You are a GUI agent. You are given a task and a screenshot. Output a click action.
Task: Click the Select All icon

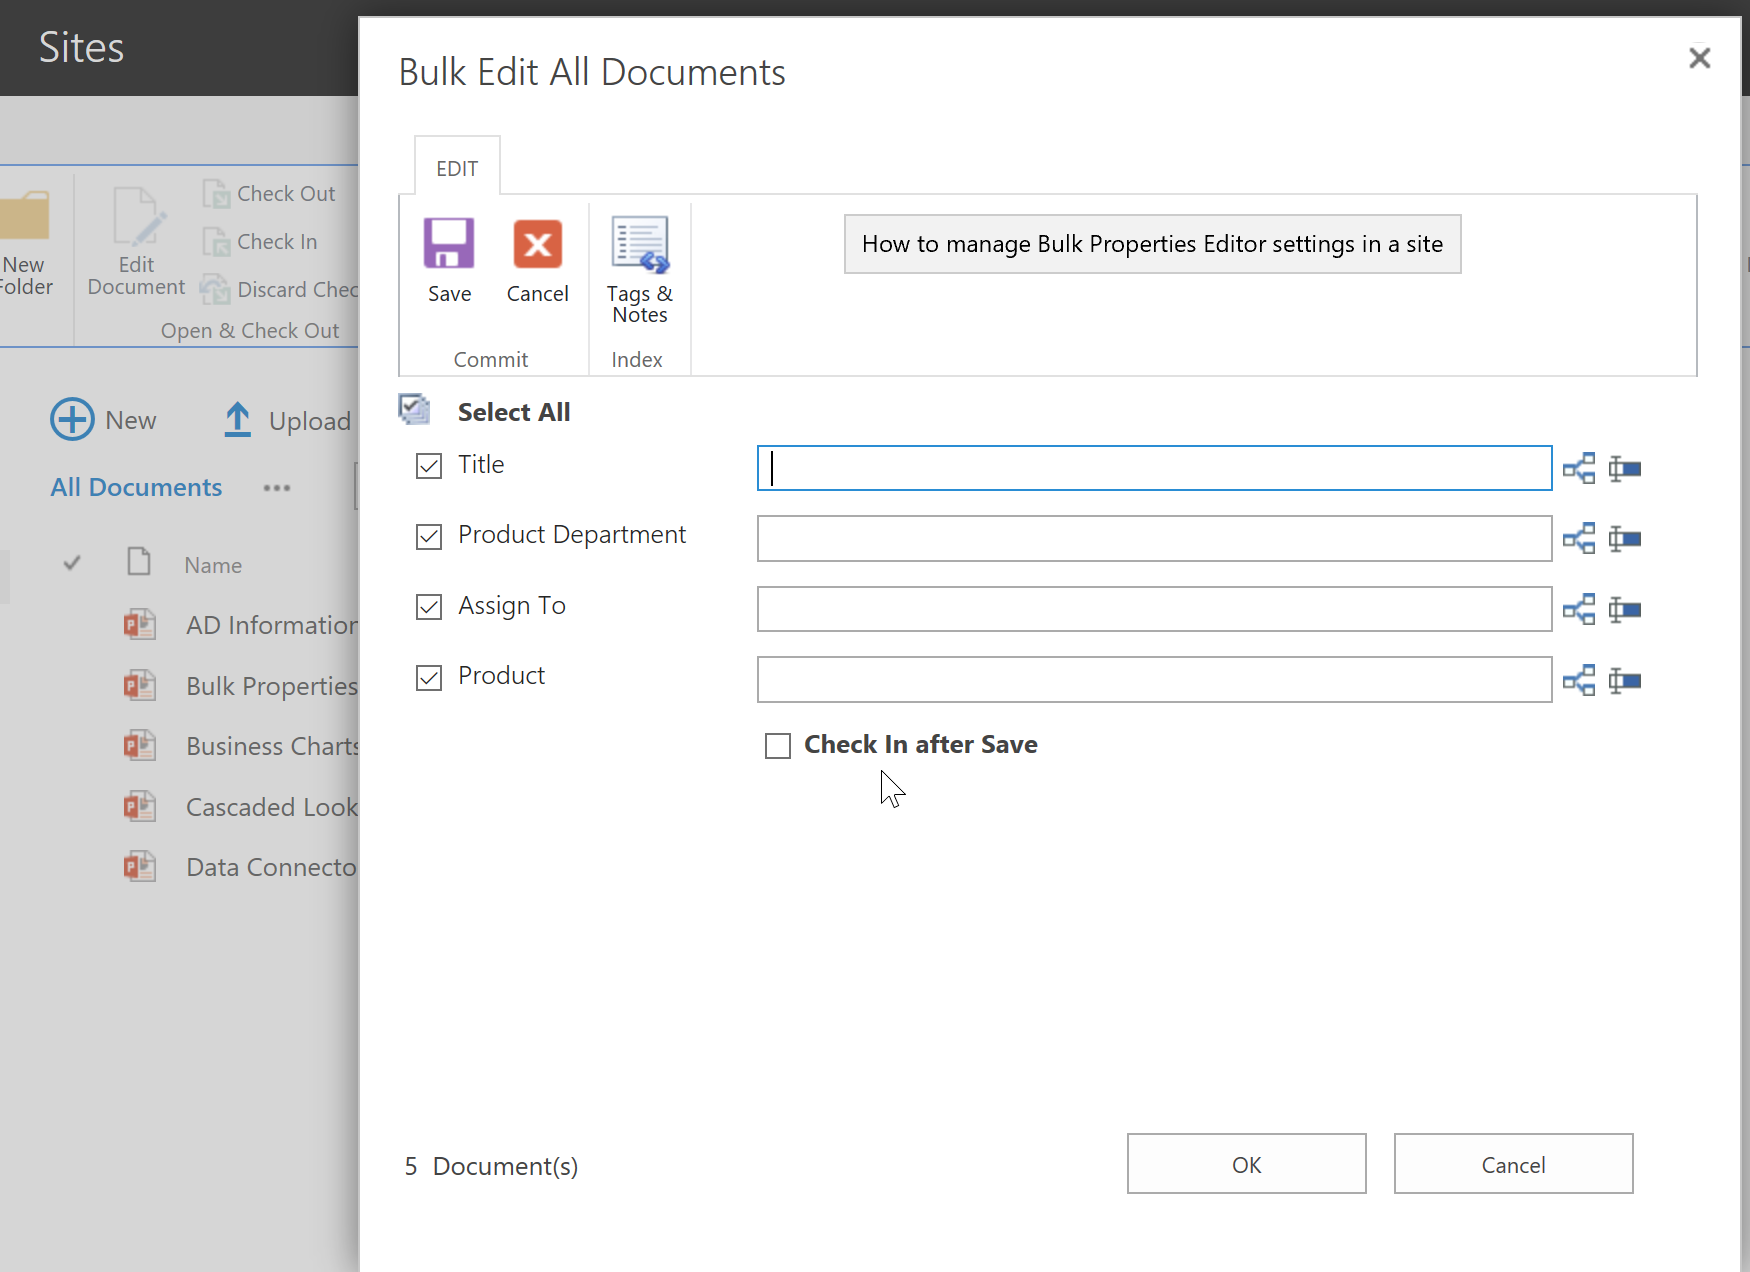click(414, 409)
